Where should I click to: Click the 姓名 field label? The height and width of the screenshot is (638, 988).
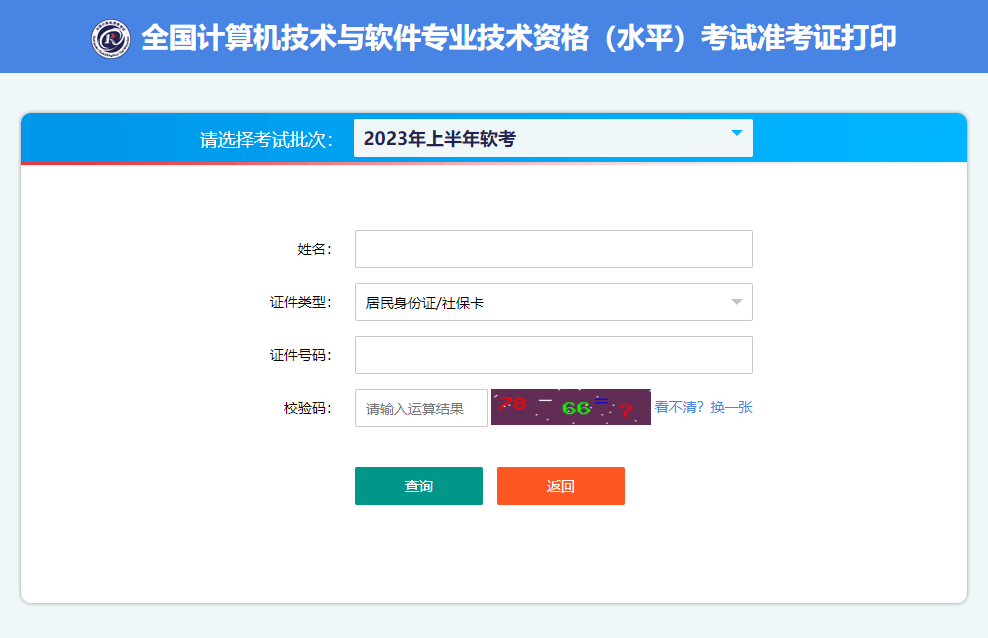coord(314,249)
